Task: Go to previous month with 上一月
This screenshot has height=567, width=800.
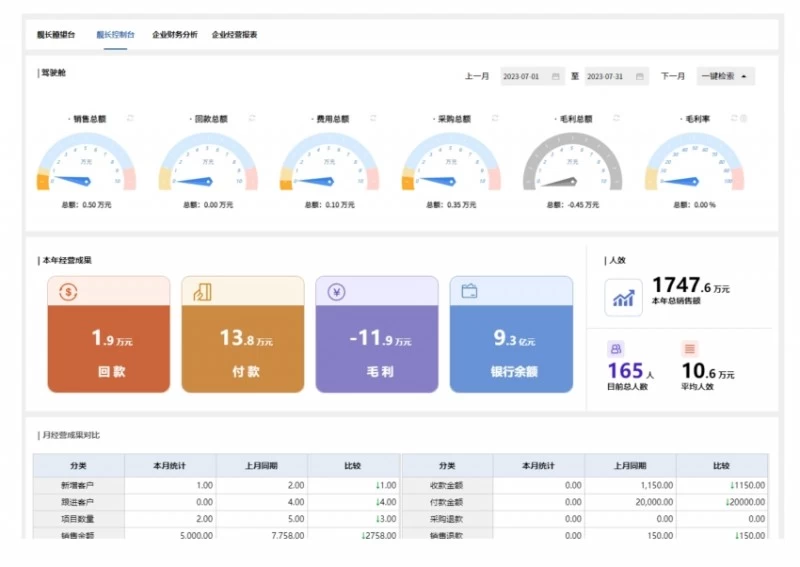Action: click(x=477, y=76)
